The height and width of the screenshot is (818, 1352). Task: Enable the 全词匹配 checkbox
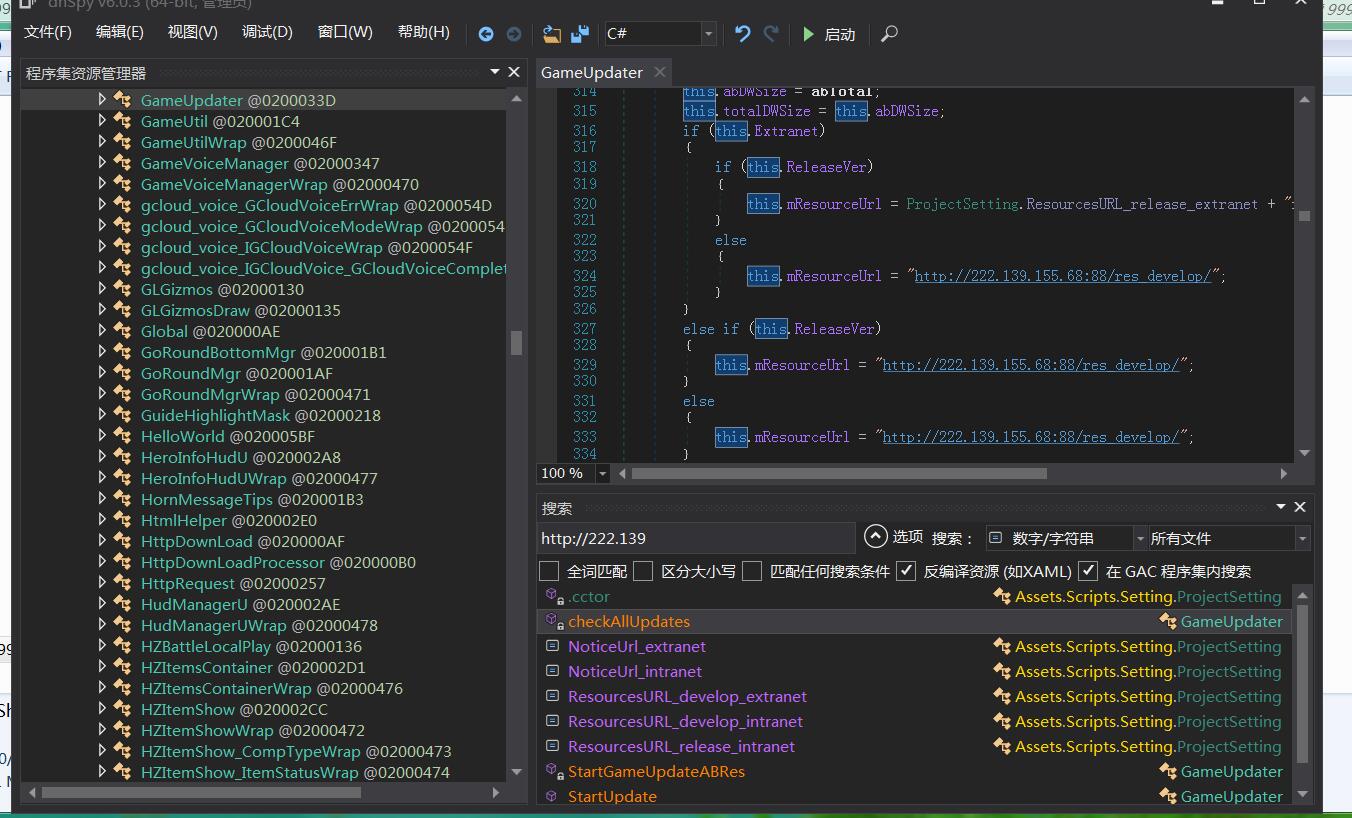[x=549, y=571]
